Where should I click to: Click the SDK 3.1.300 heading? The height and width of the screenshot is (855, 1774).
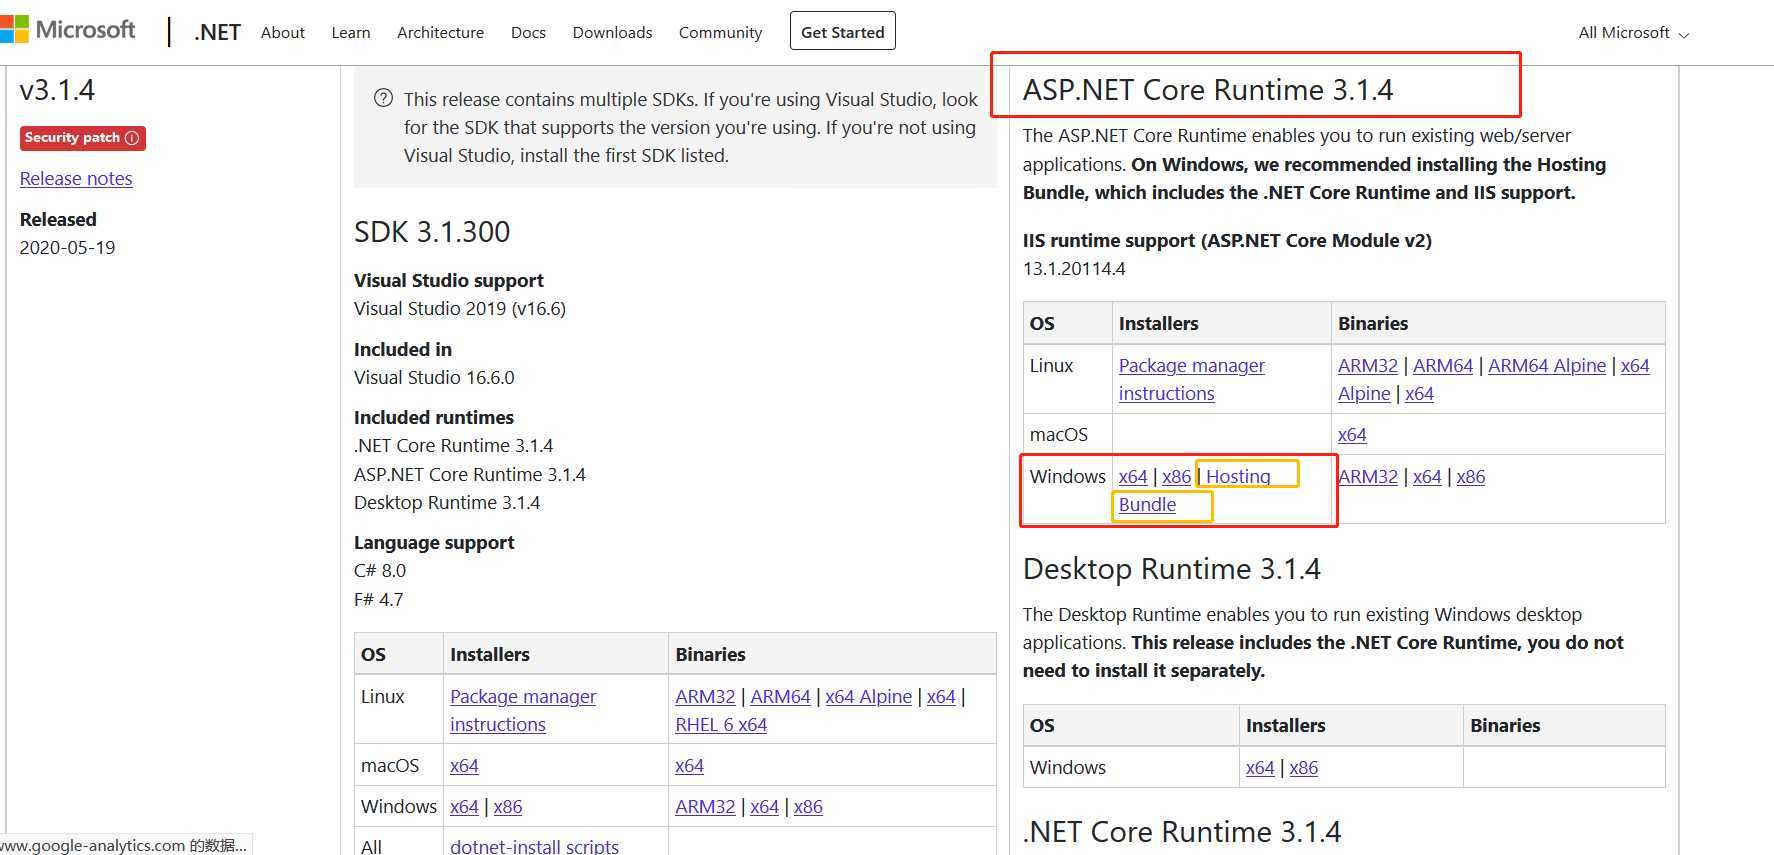(x=432, y=232)
